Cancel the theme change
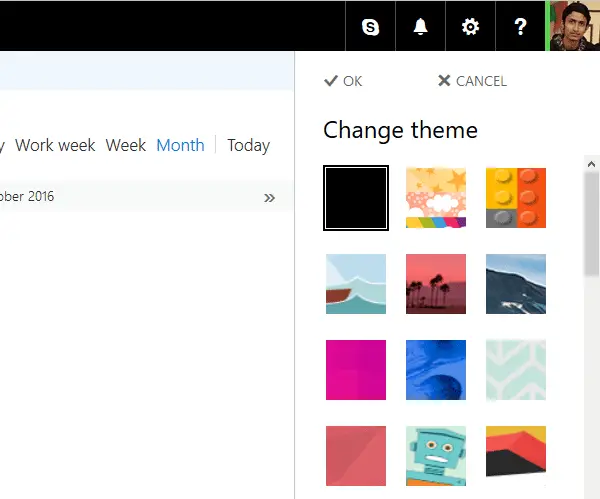The height and width of the screenshot is (499, 600). click(x=472, y=81)
